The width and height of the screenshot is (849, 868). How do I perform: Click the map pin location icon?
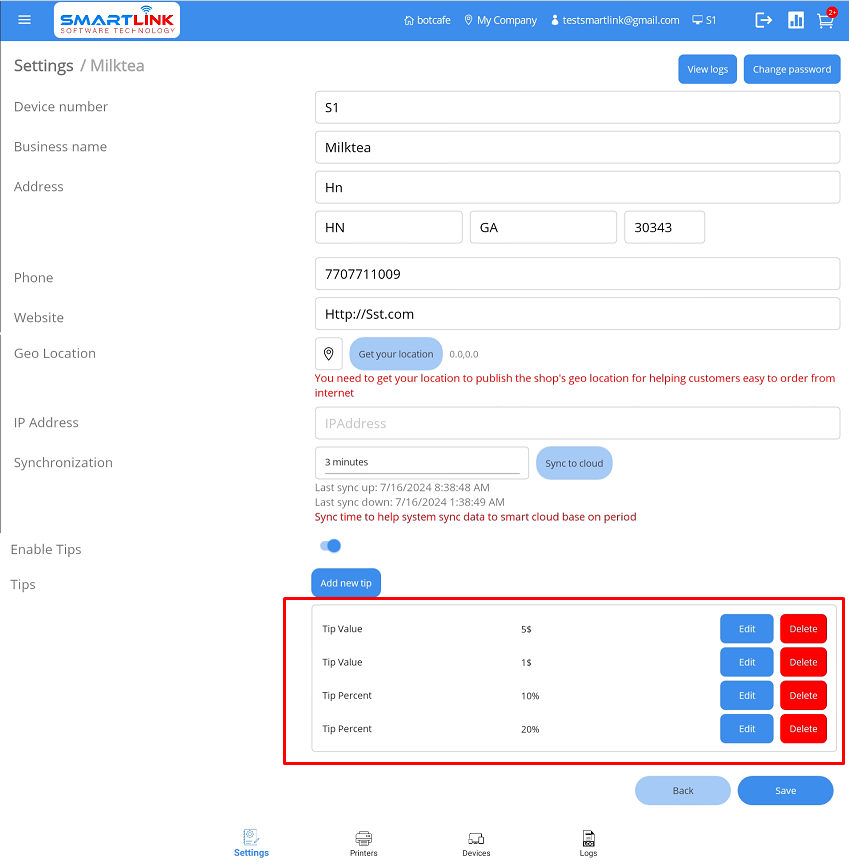(x=329, y=354)
